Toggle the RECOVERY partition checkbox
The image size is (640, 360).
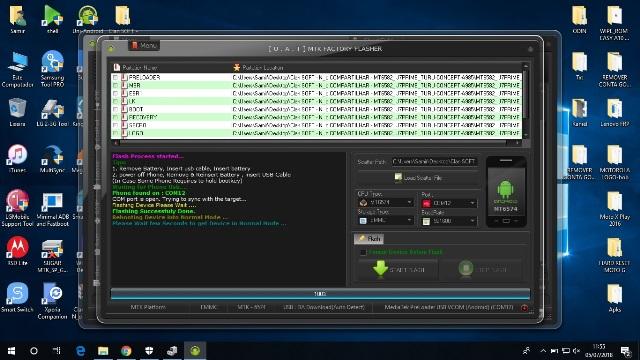click(116, 117)
